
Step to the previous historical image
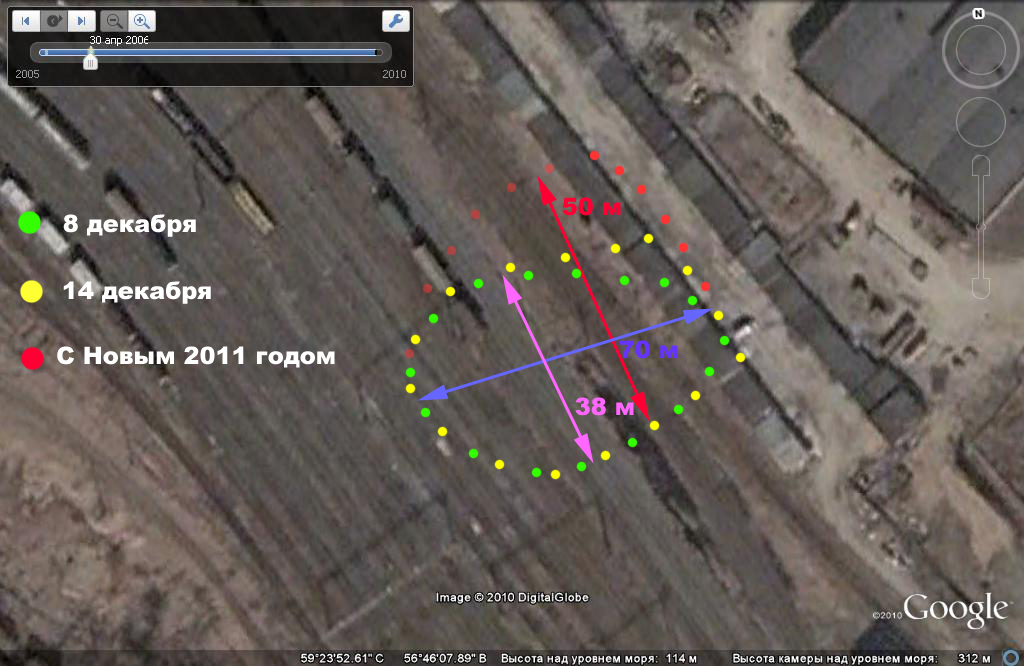click(x=26, y=20)
